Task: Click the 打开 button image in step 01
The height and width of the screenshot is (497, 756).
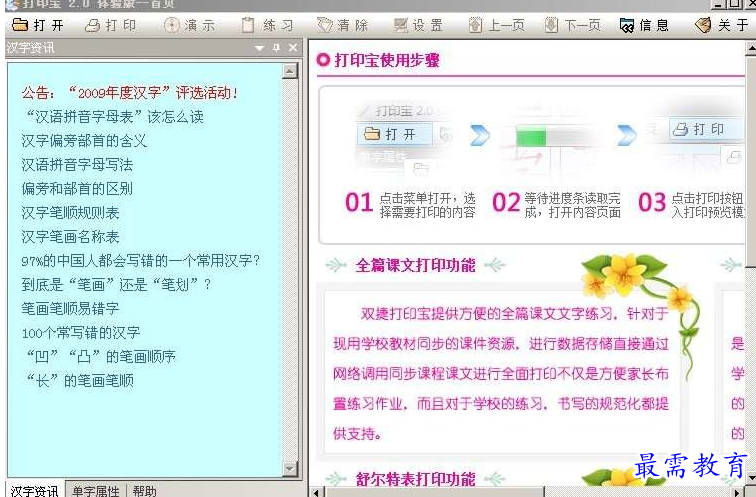Action: [x=395, y=134]
